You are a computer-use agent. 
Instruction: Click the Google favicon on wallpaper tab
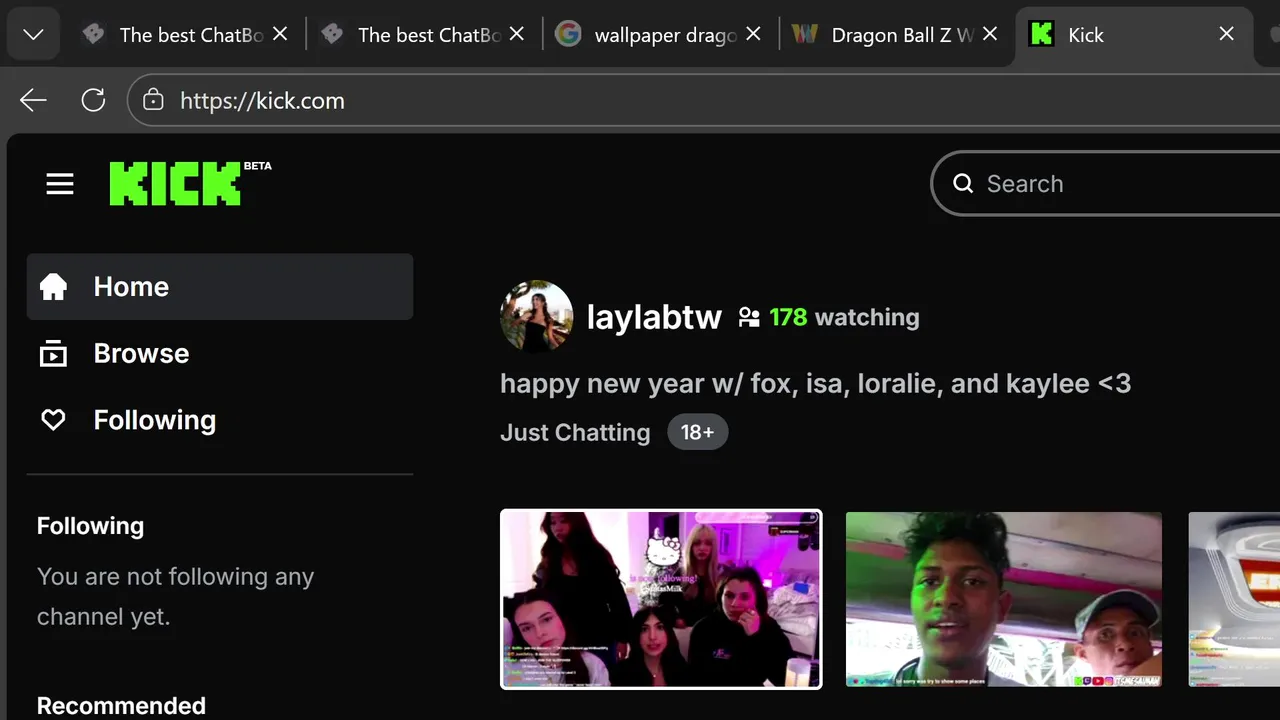[568, 34]
